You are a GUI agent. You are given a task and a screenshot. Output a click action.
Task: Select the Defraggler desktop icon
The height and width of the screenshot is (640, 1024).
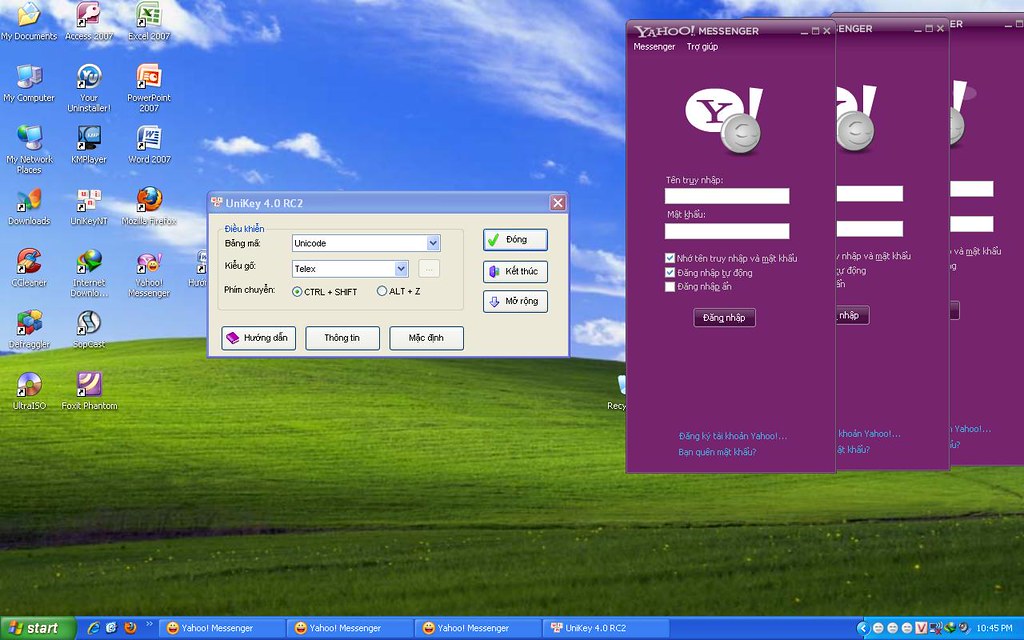coord(29,329)
